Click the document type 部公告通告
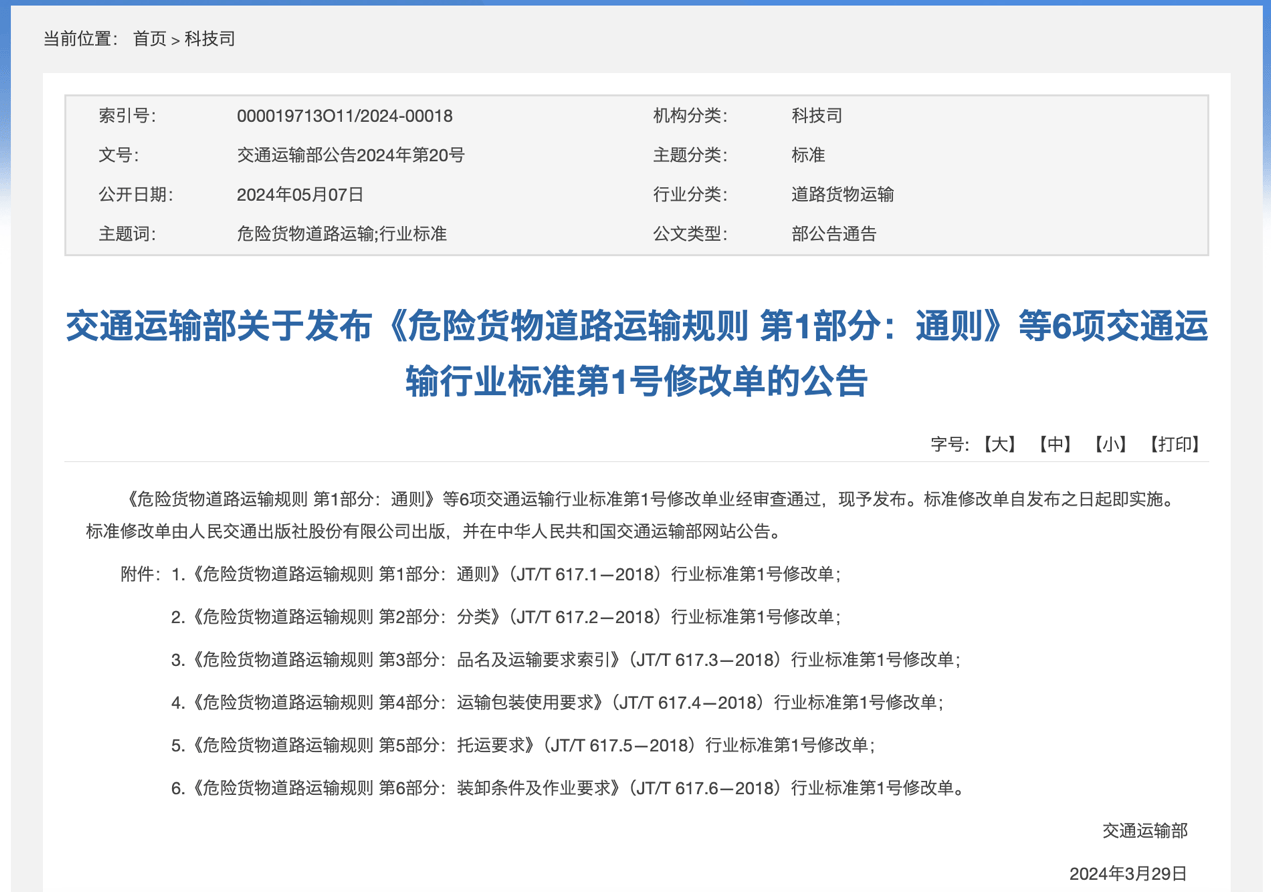 tap(833, 234)
